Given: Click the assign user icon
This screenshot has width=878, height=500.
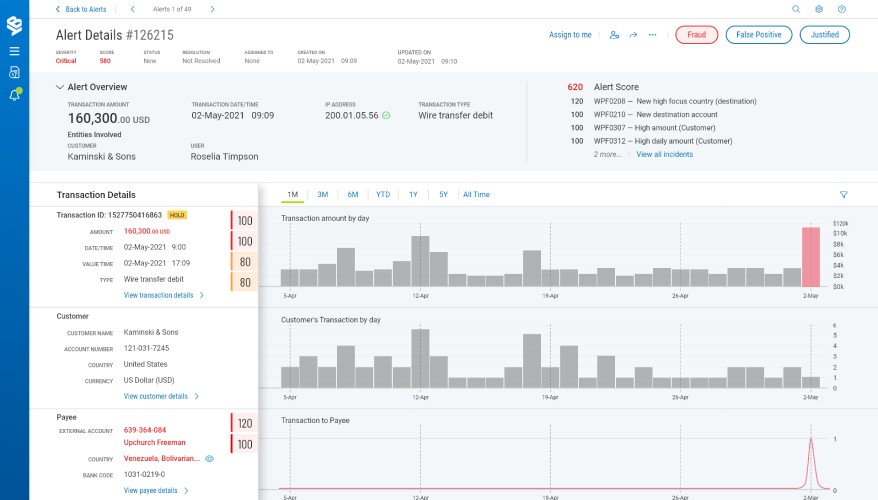Looking at the screenshot, I should tap(614, 35).
